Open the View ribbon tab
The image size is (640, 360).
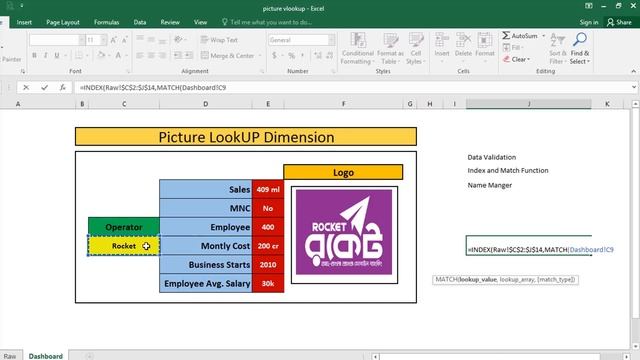coord(200,22)
